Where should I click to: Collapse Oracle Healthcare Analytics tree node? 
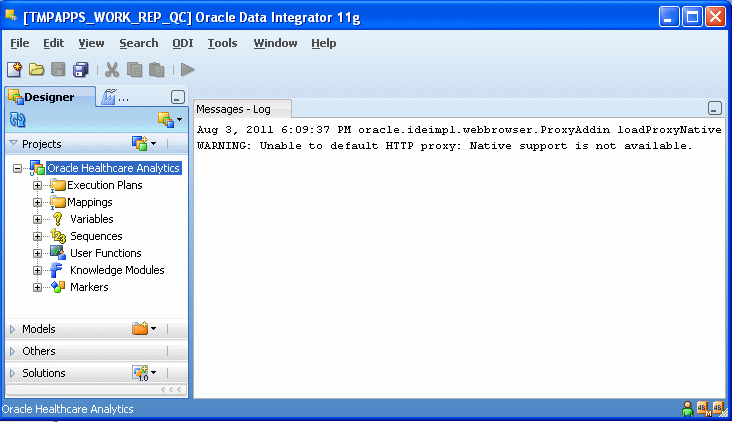pyautogui.click(x=17, y=169)
